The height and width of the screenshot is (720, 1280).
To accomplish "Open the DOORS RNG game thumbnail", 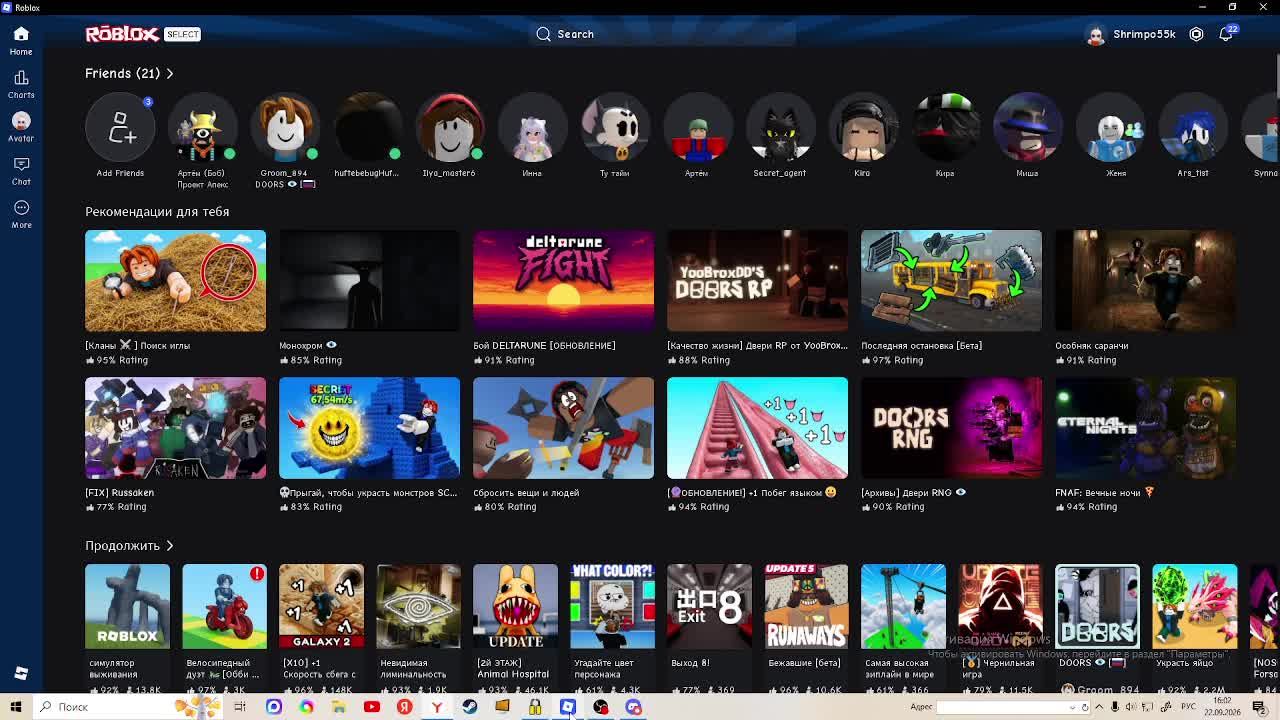I will pos(951,427).
